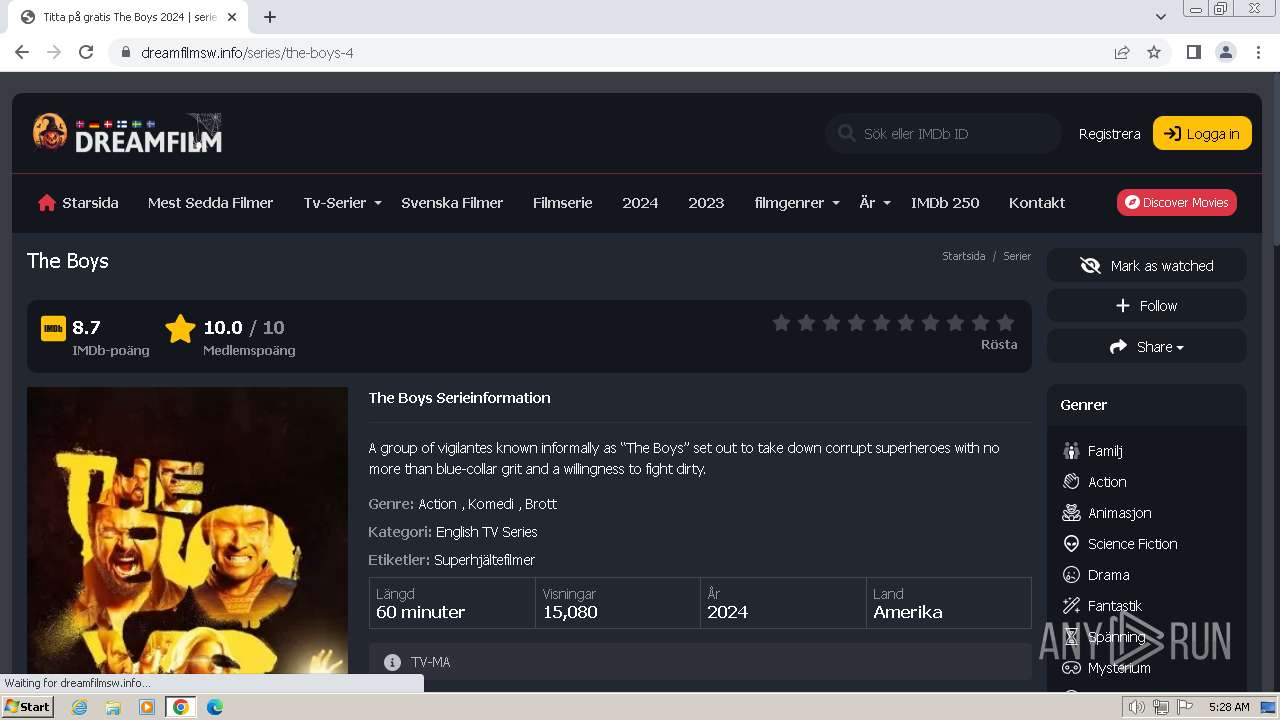Image resolution: width=1280 pixels, height=720 pixels.
Task: Focus the Sök eller IMDb ID field
Action: click(x=944, y=133)
